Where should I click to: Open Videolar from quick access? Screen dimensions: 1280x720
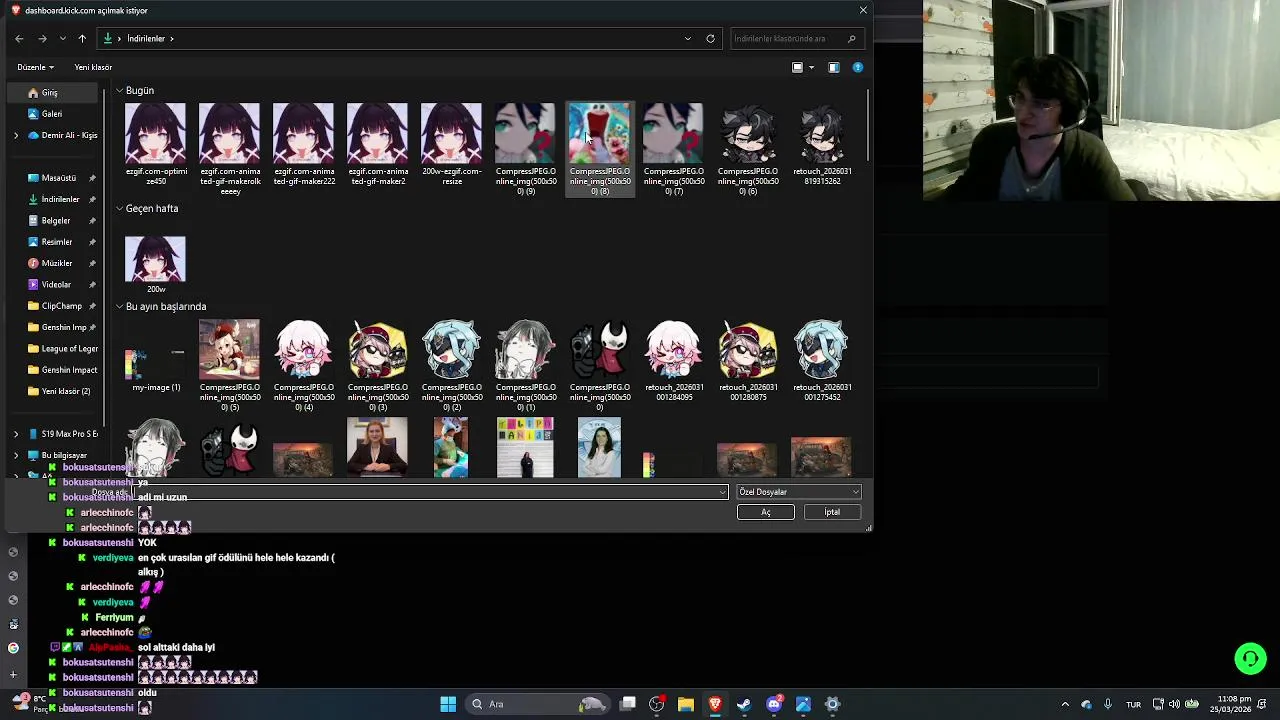[x=56, y=284]
